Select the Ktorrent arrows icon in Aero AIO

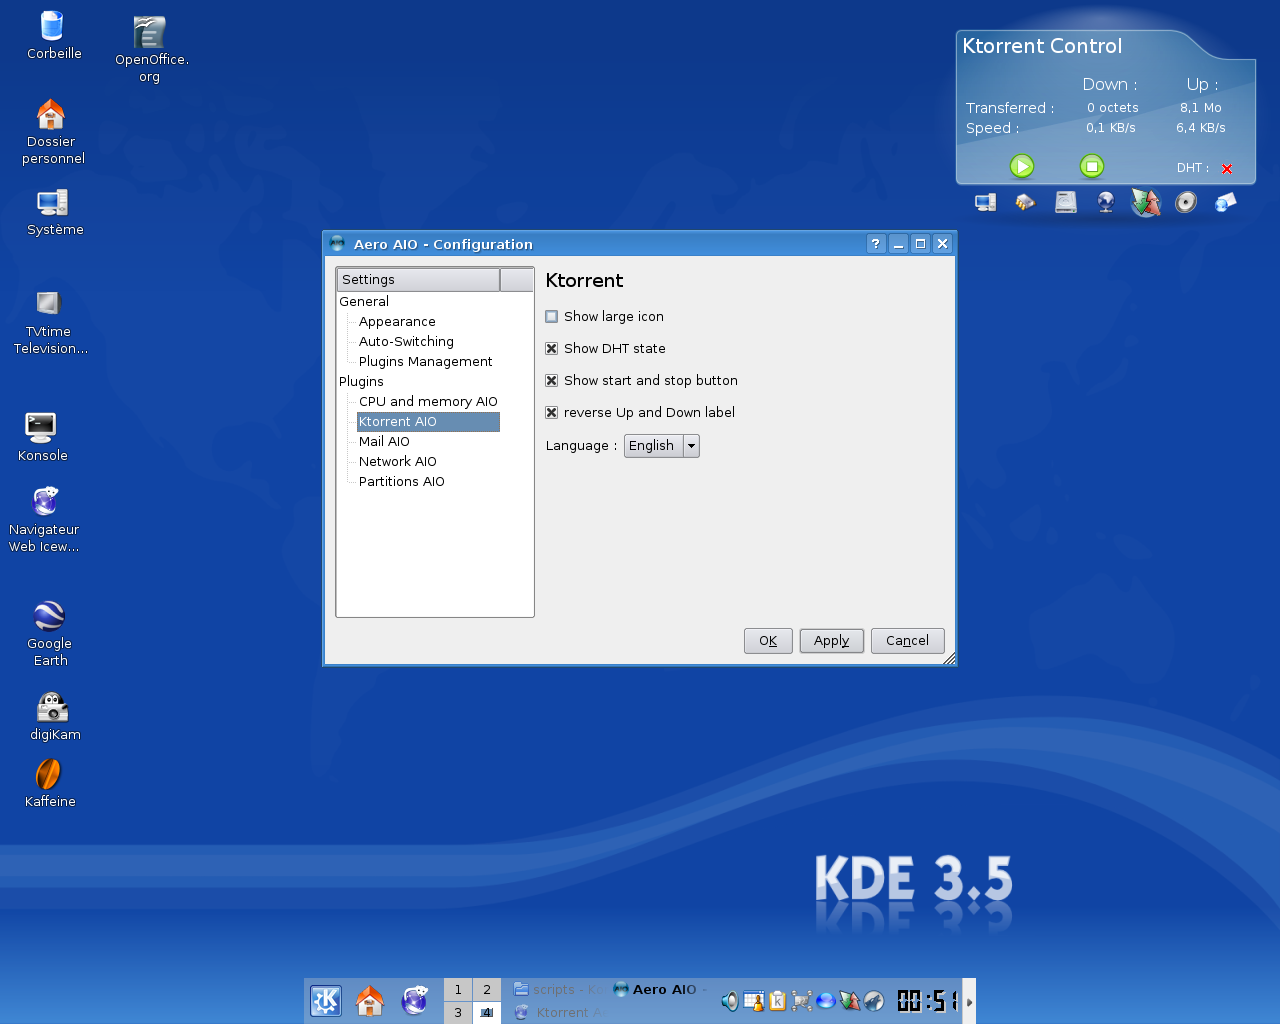pyautogui.click(x=1146, y=203)
